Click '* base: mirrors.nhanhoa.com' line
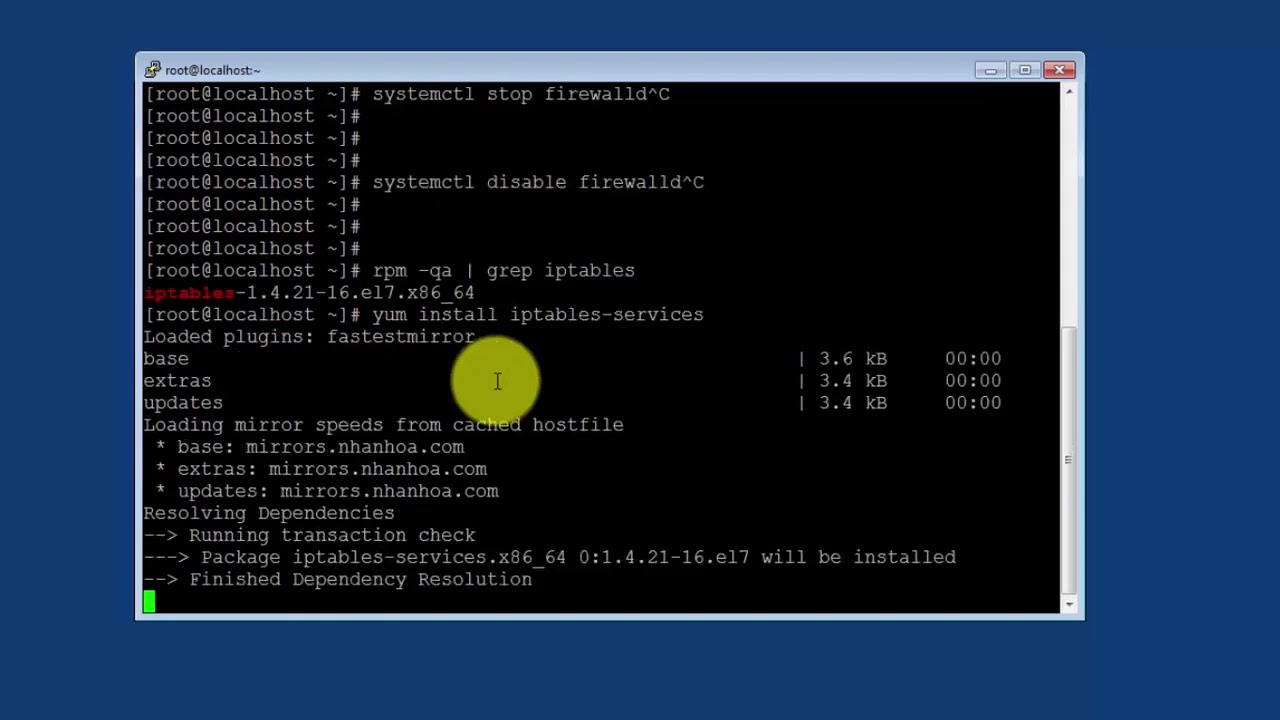The height and width of the screenshot is (720, 1280). click(310, 447)
